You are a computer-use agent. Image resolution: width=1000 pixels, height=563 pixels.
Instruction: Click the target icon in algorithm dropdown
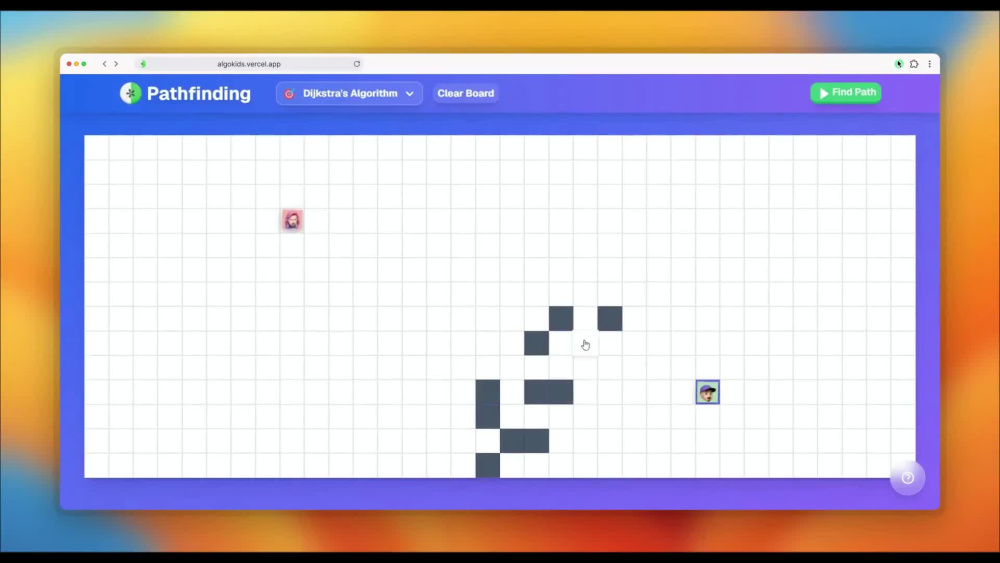click(289, 94)
